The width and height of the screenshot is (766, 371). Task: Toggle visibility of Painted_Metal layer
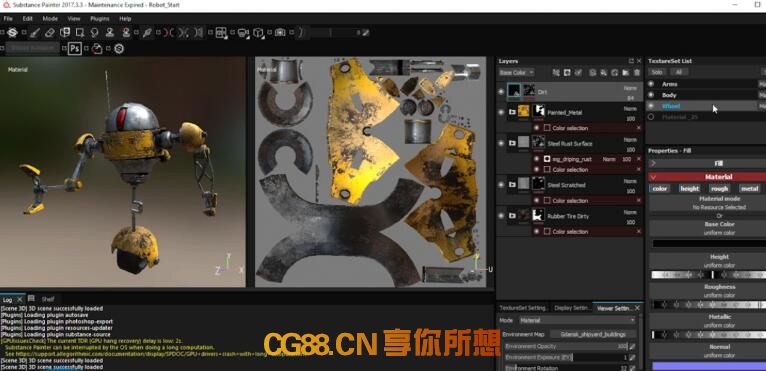click(x=501, y=112)
